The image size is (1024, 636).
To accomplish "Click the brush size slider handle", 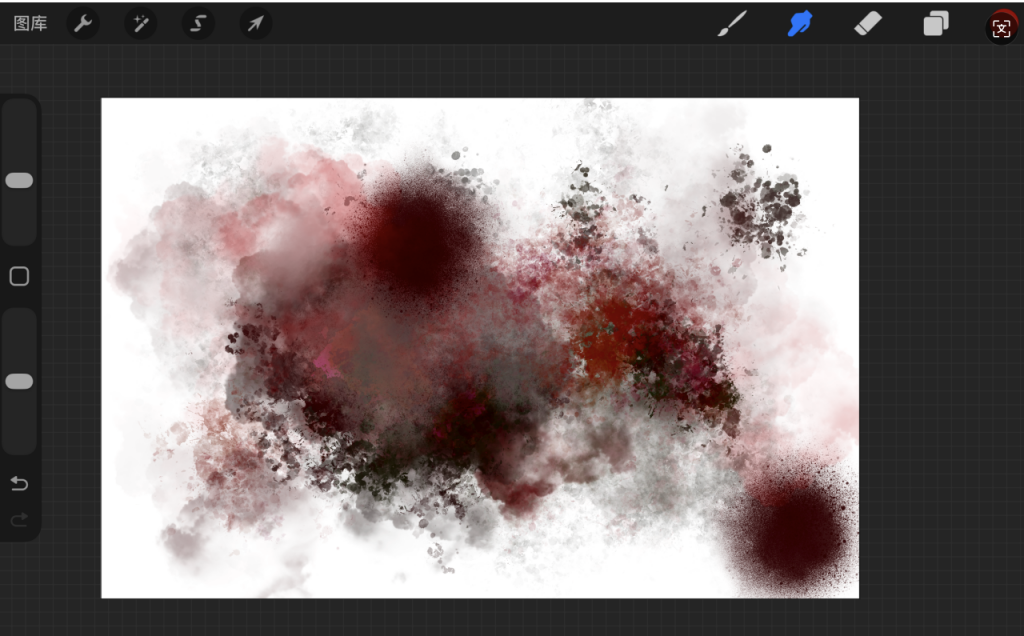I will click(x=19, y=180).
